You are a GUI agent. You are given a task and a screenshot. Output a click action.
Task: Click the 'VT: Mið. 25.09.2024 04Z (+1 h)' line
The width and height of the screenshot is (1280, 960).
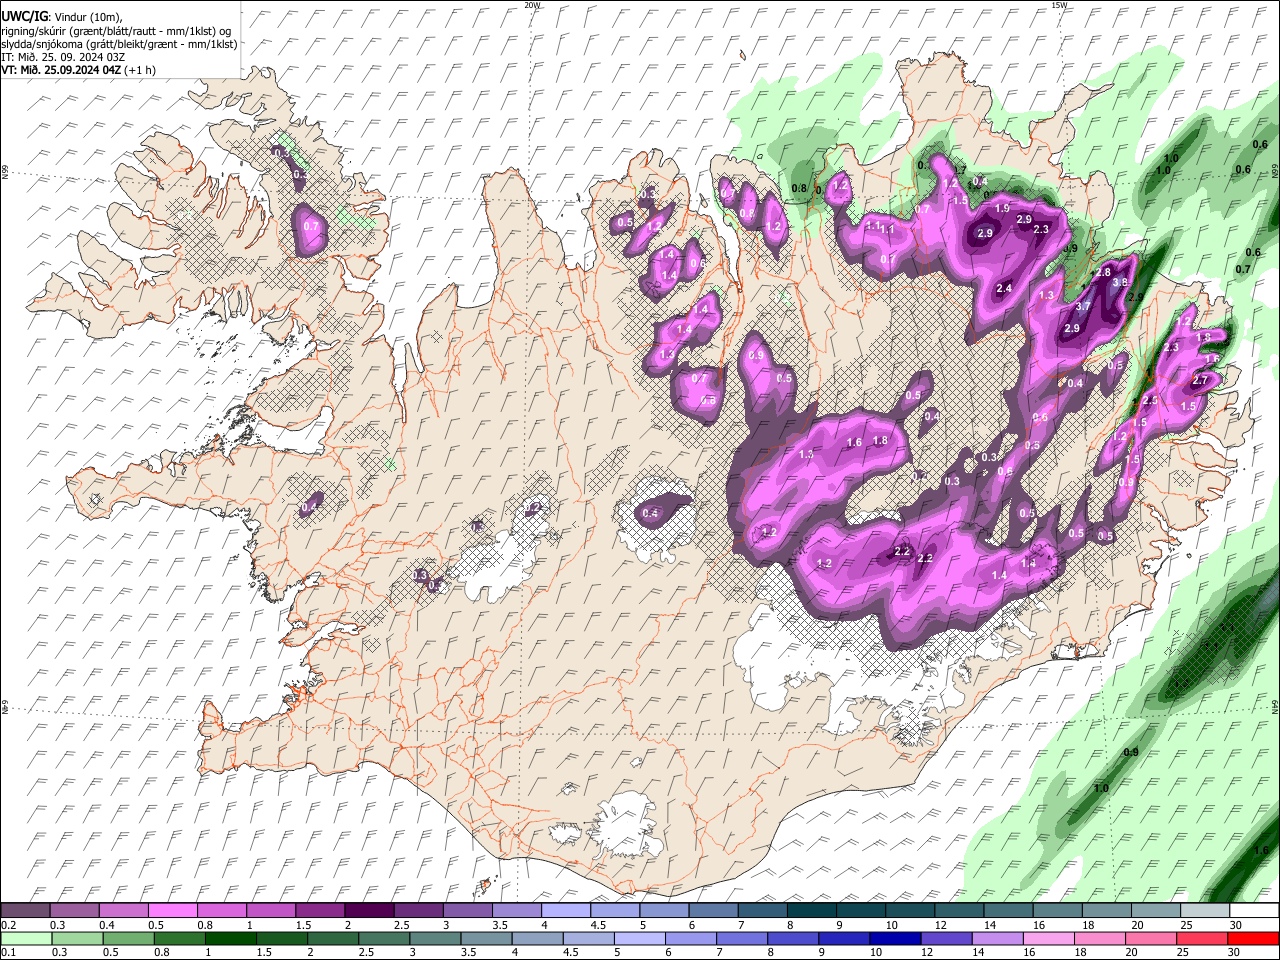coord(78,70)
